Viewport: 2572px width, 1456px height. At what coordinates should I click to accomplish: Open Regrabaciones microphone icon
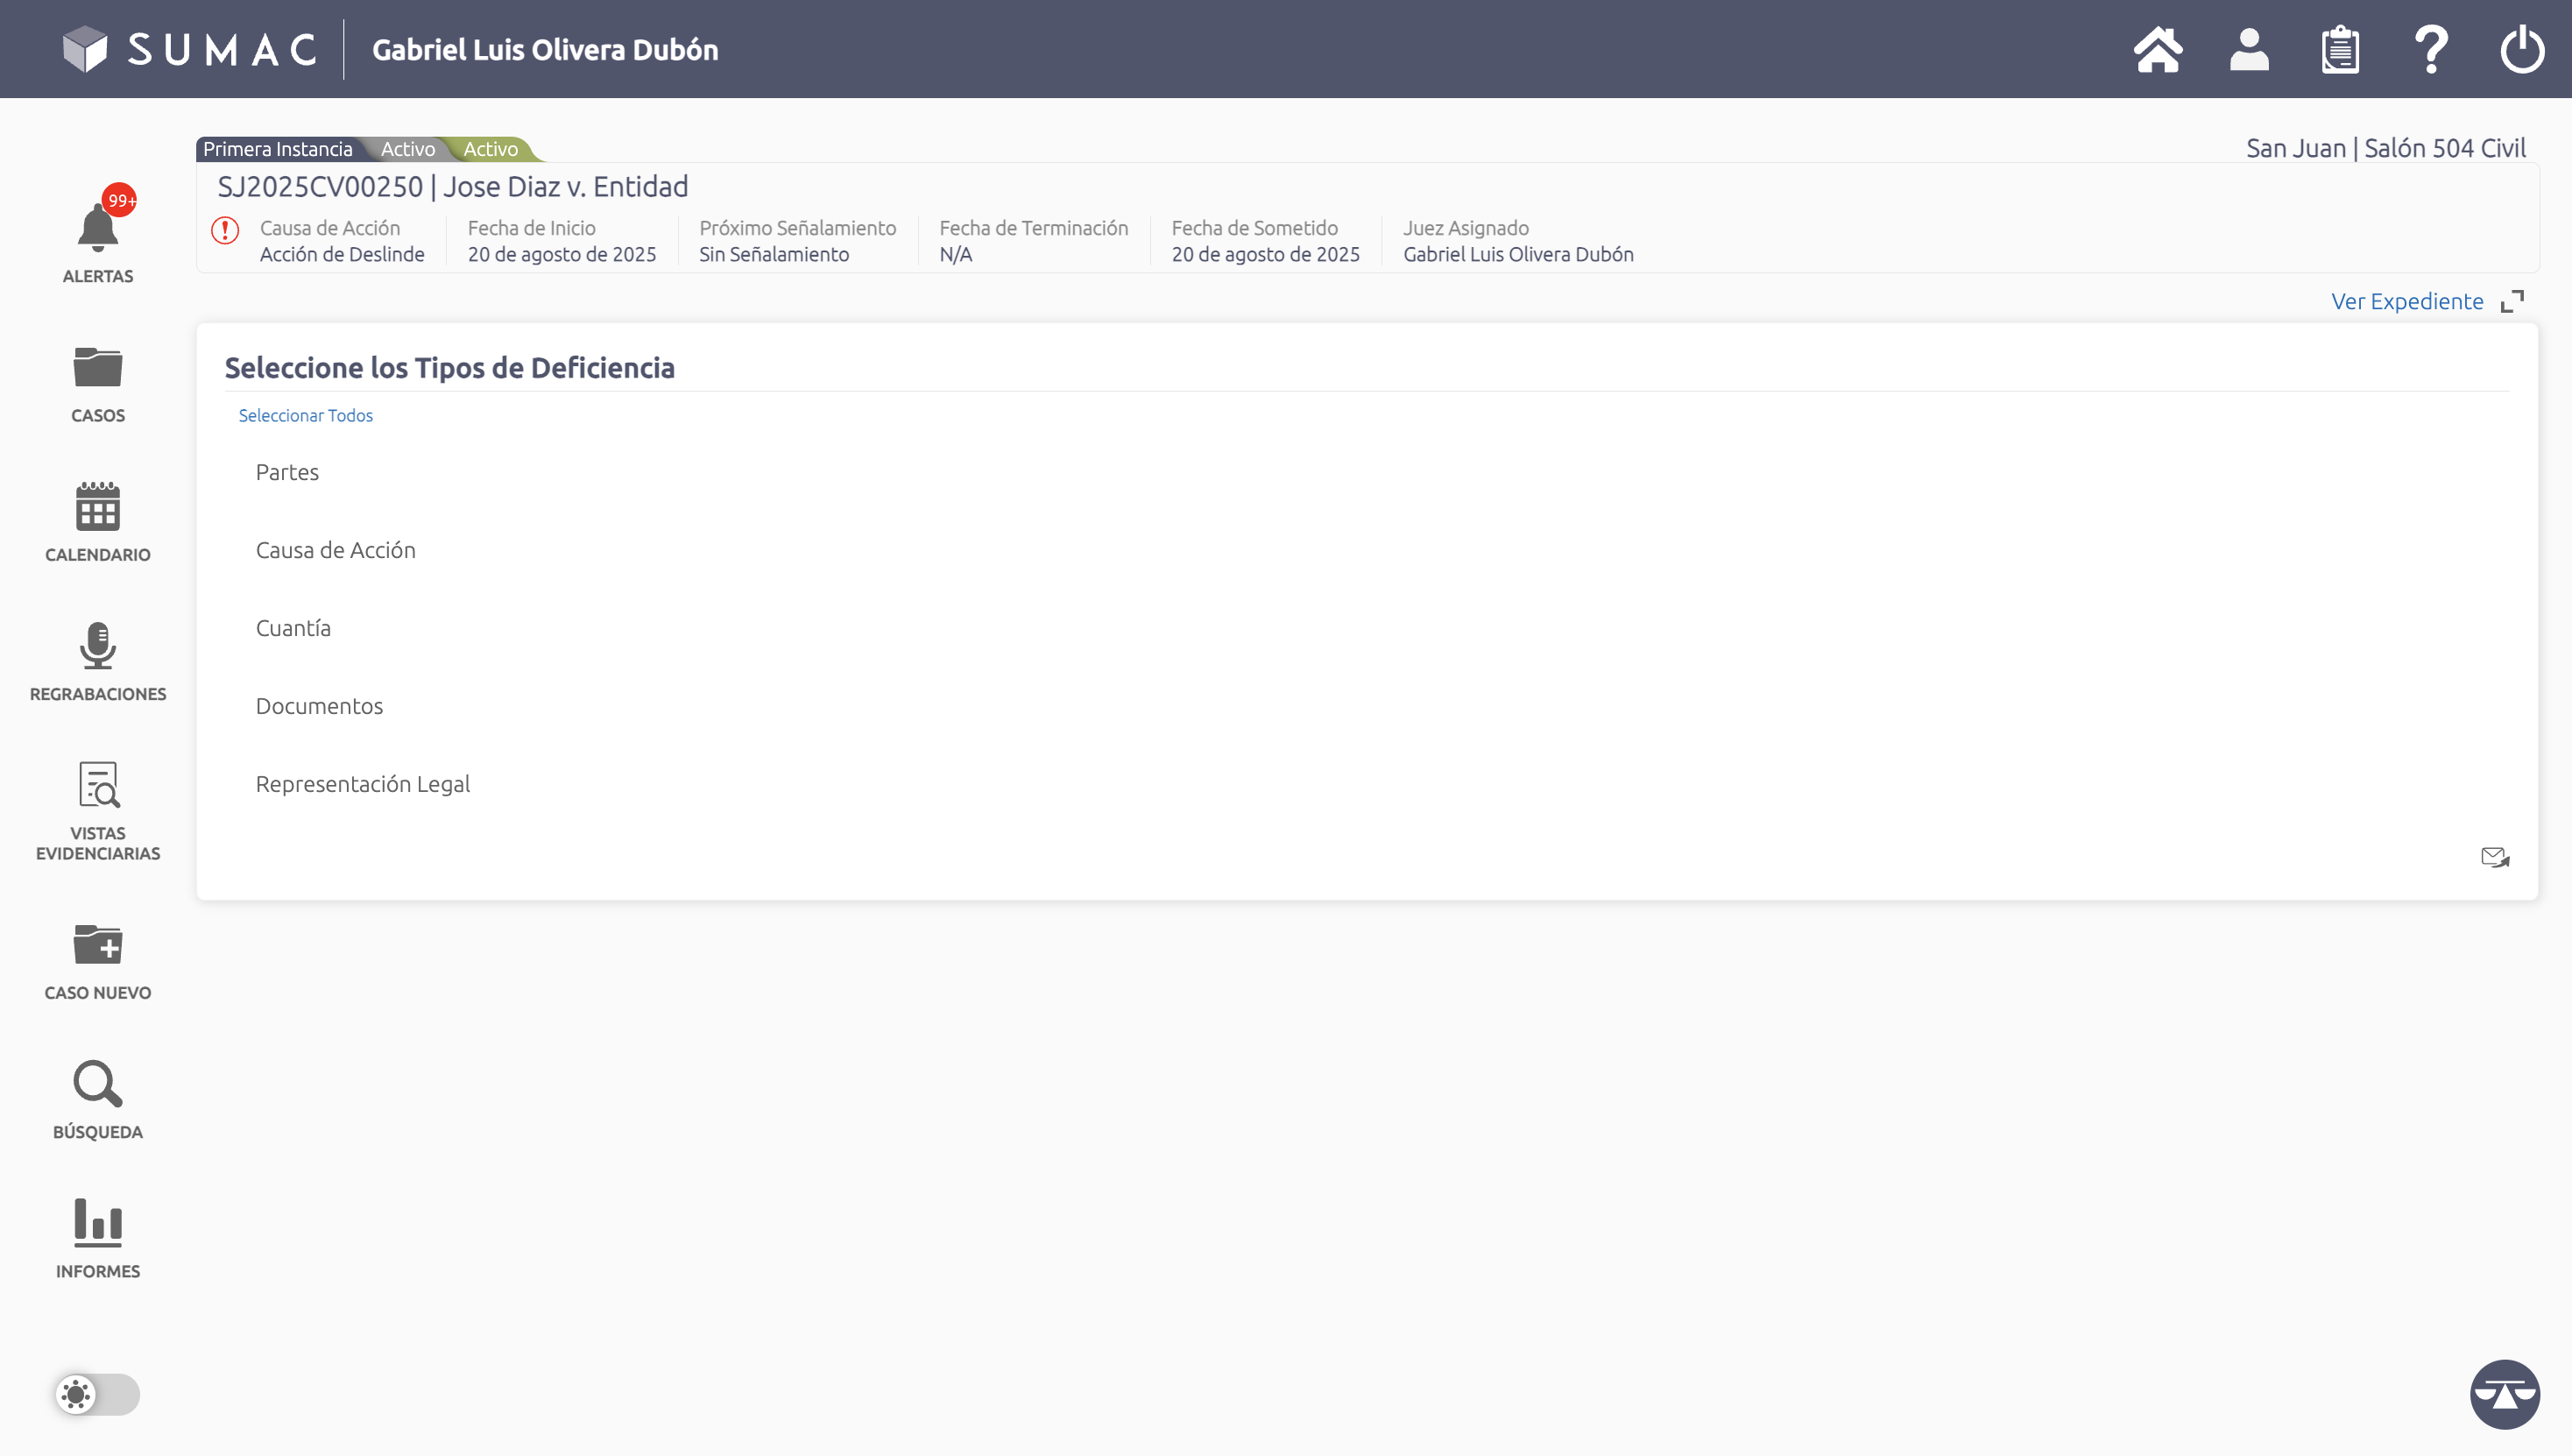pos(98,646)
